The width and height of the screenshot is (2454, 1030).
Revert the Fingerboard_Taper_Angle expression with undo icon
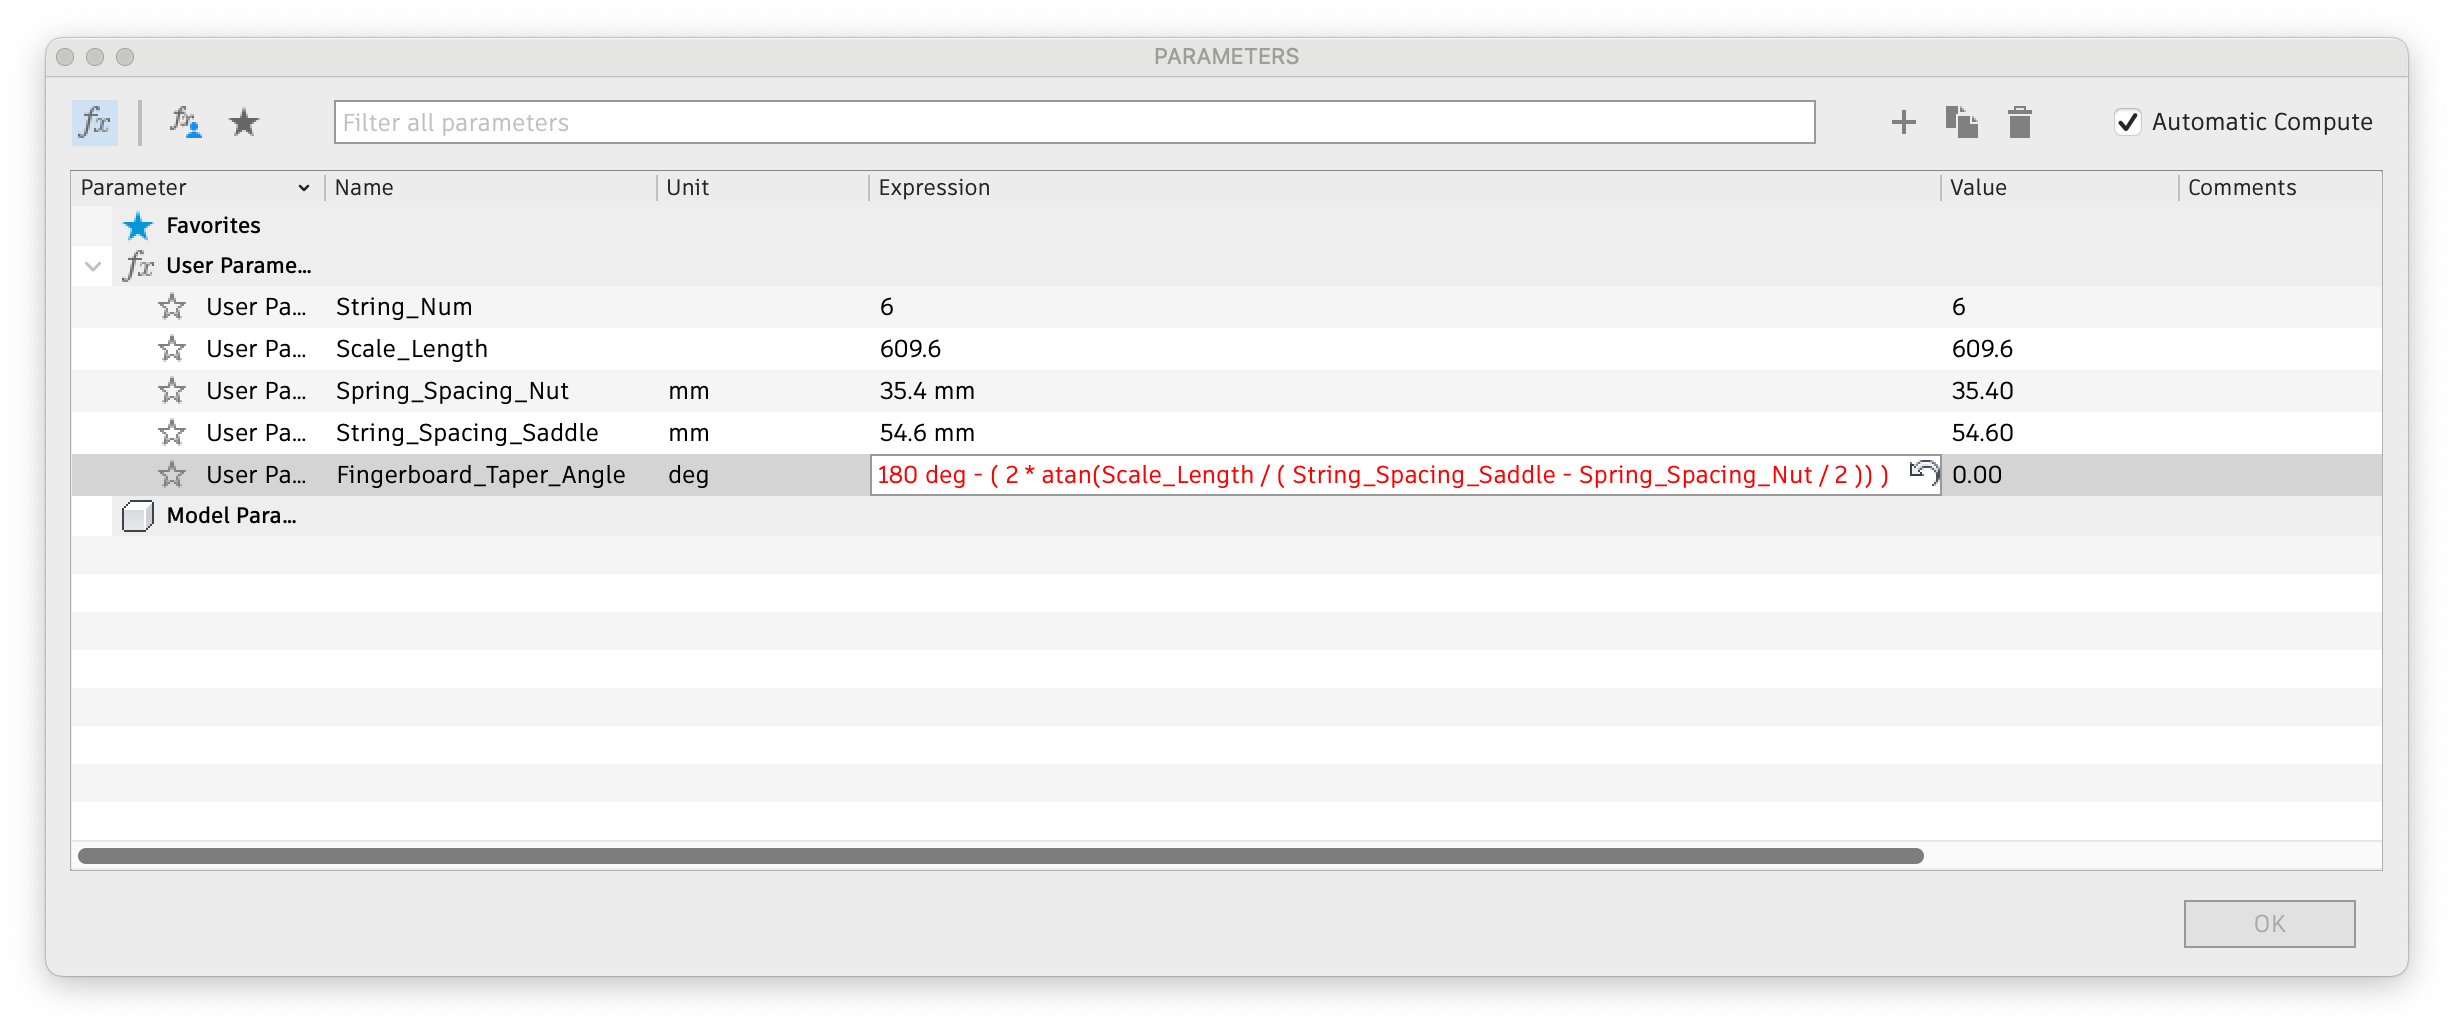[x=1924, y=471]
